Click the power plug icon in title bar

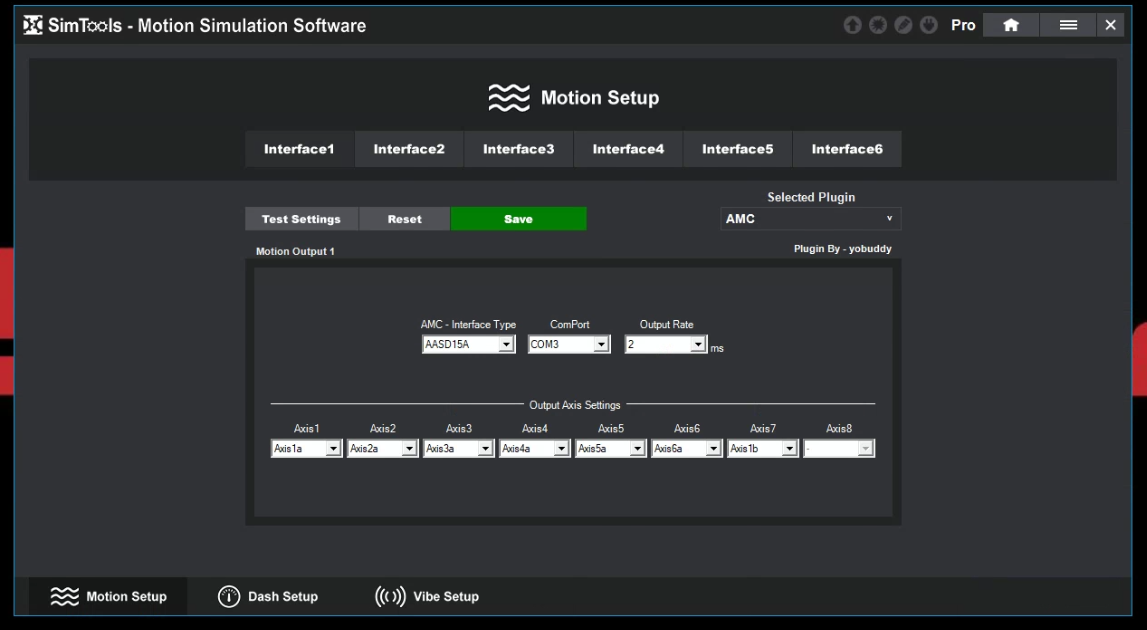click(927, 25)
